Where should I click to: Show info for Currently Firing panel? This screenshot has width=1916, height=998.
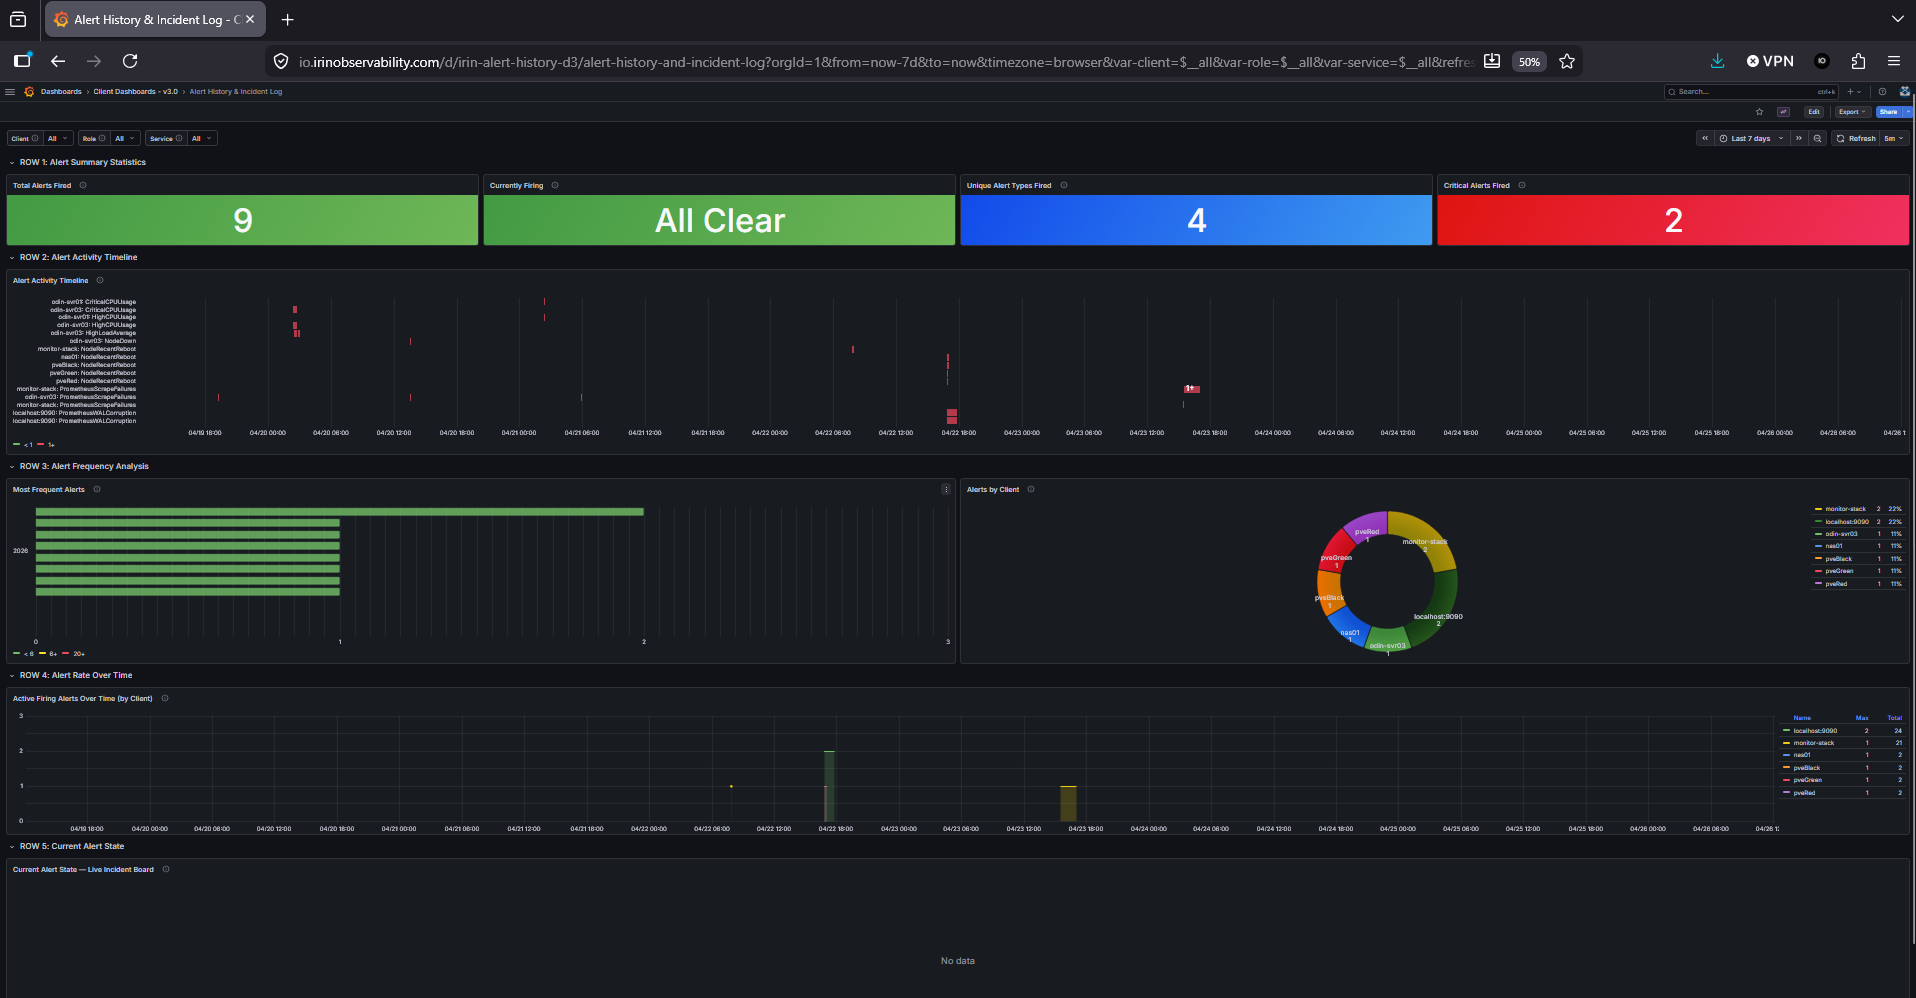pyautogui.click(x=555, y=185)
